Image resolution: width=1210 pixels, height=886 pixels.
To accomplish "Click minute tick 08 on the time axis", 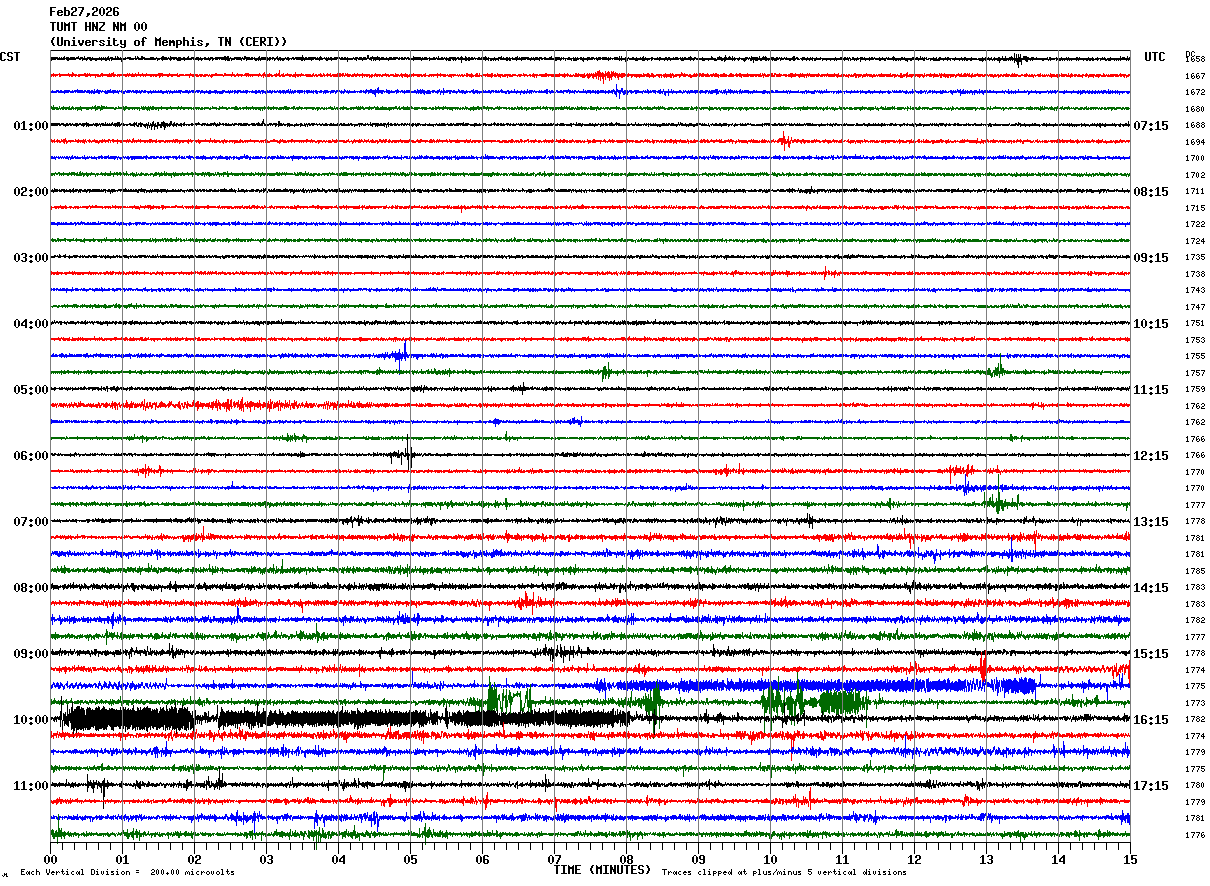I will click(x=626, y=859).
